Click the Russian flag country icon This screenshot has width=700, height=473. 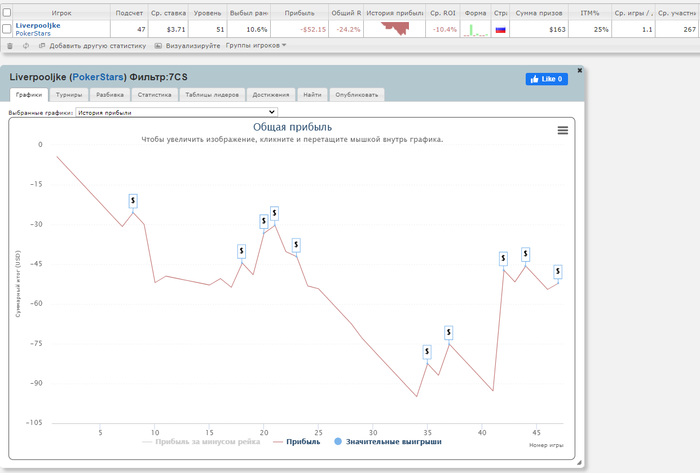point(500,30)
